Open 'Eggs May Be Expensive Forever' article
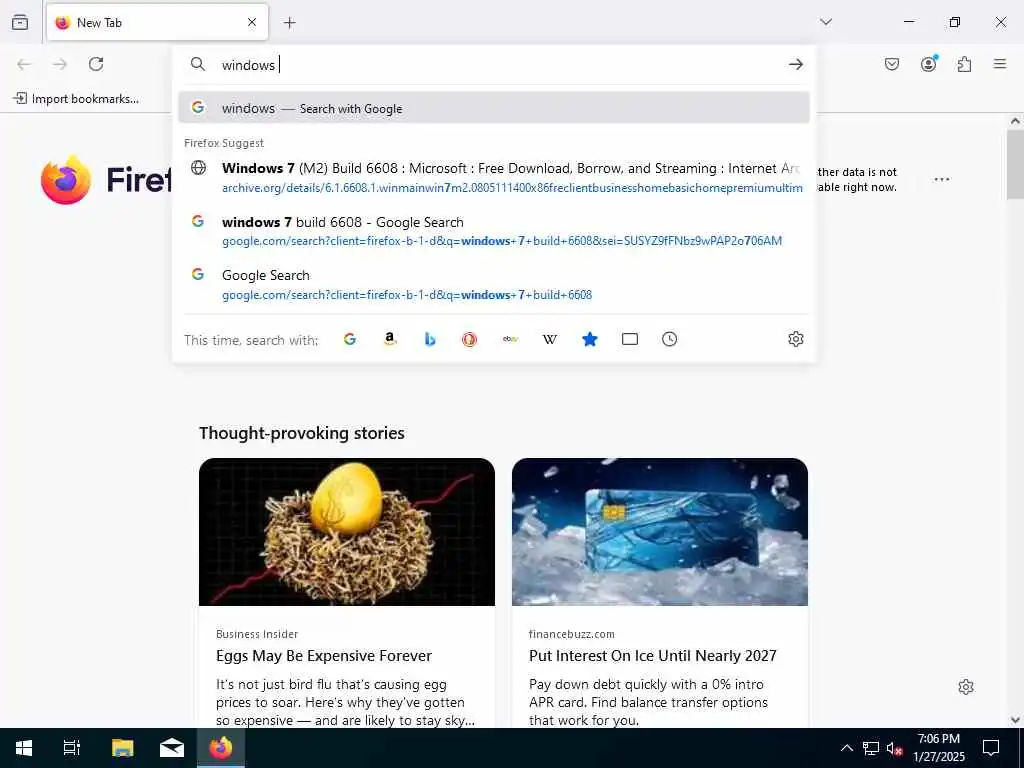This screenshot has height=768, width=1024. click(324, 656)
